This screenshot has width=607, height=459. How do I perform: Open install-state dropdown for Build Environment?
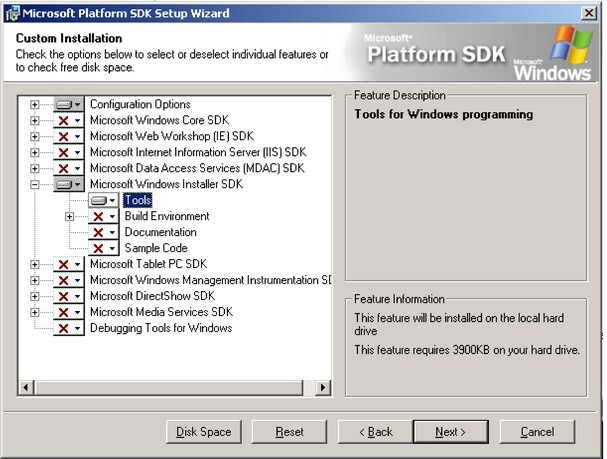coord(103,216)
